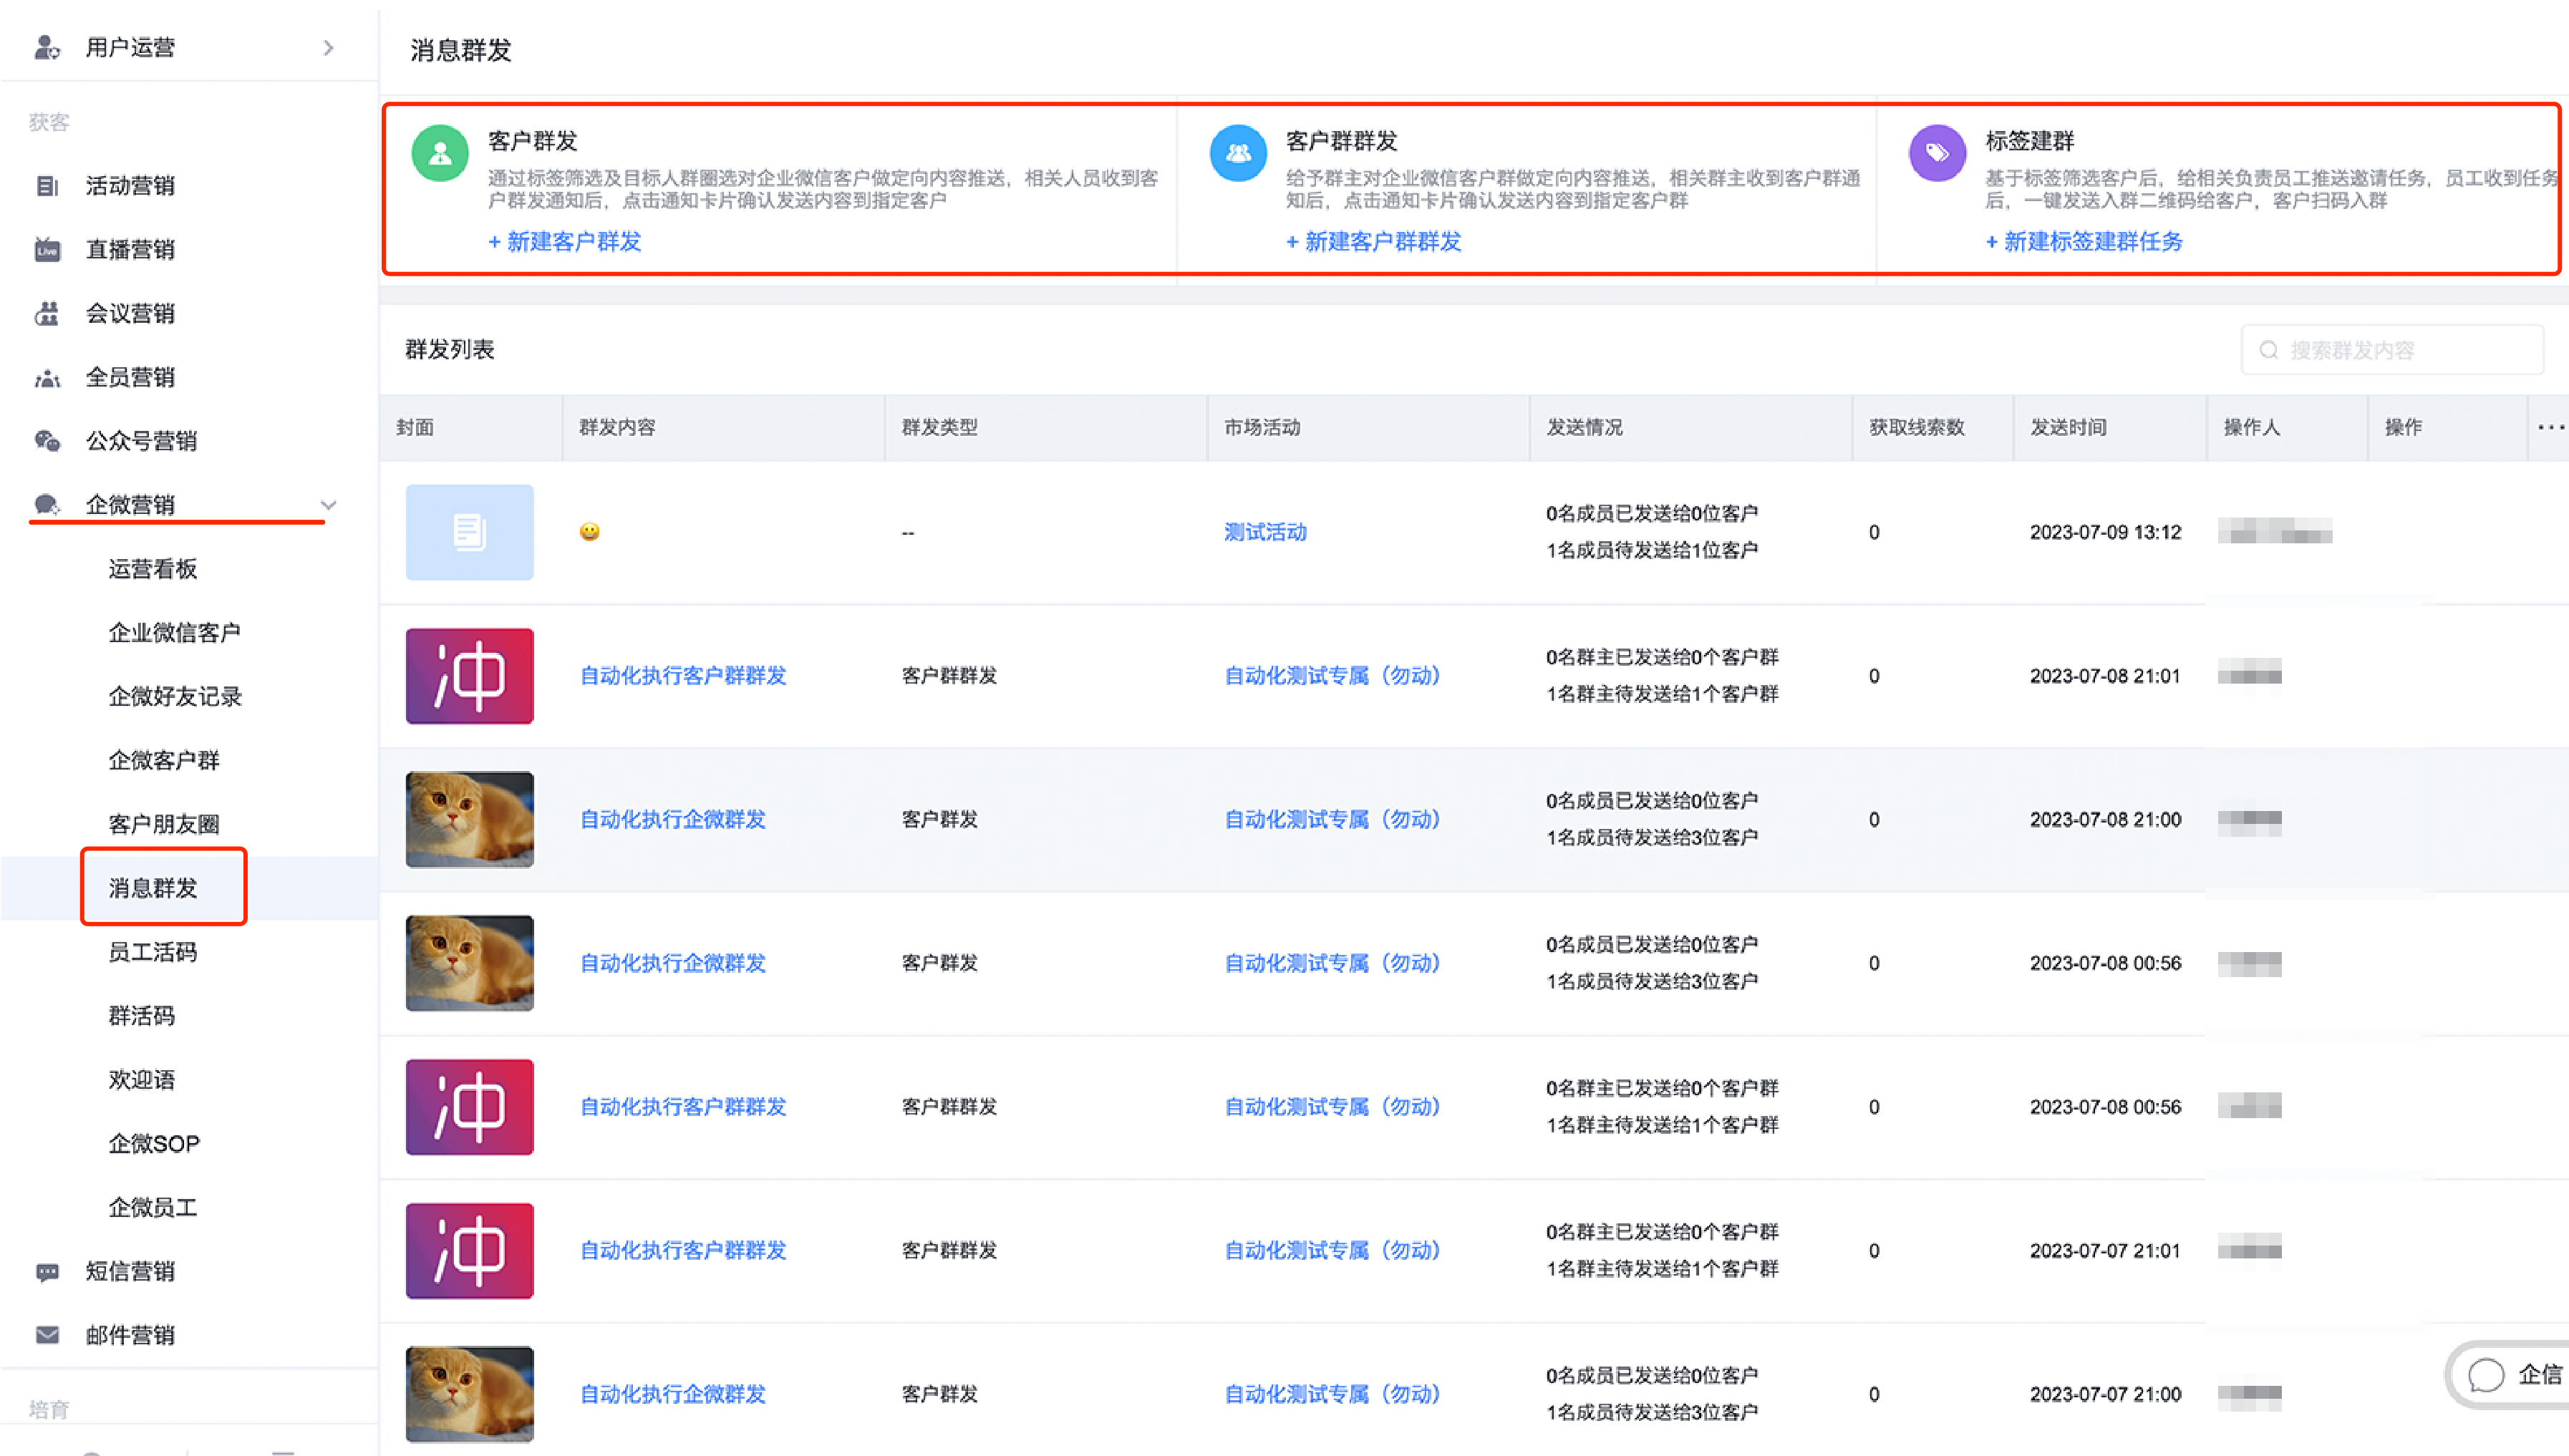Click 1名成员待发送给1位客户 status text

click(1653, 551)
